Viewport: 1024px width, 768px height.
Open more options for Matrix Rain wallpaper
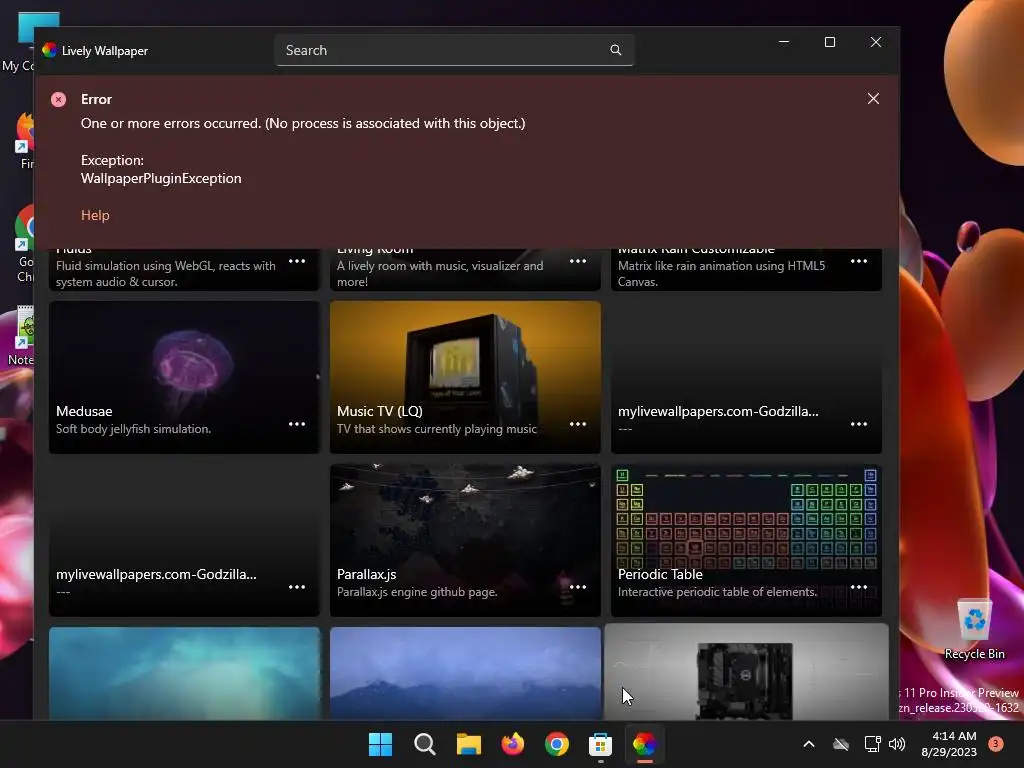click(x=859, y=261)
